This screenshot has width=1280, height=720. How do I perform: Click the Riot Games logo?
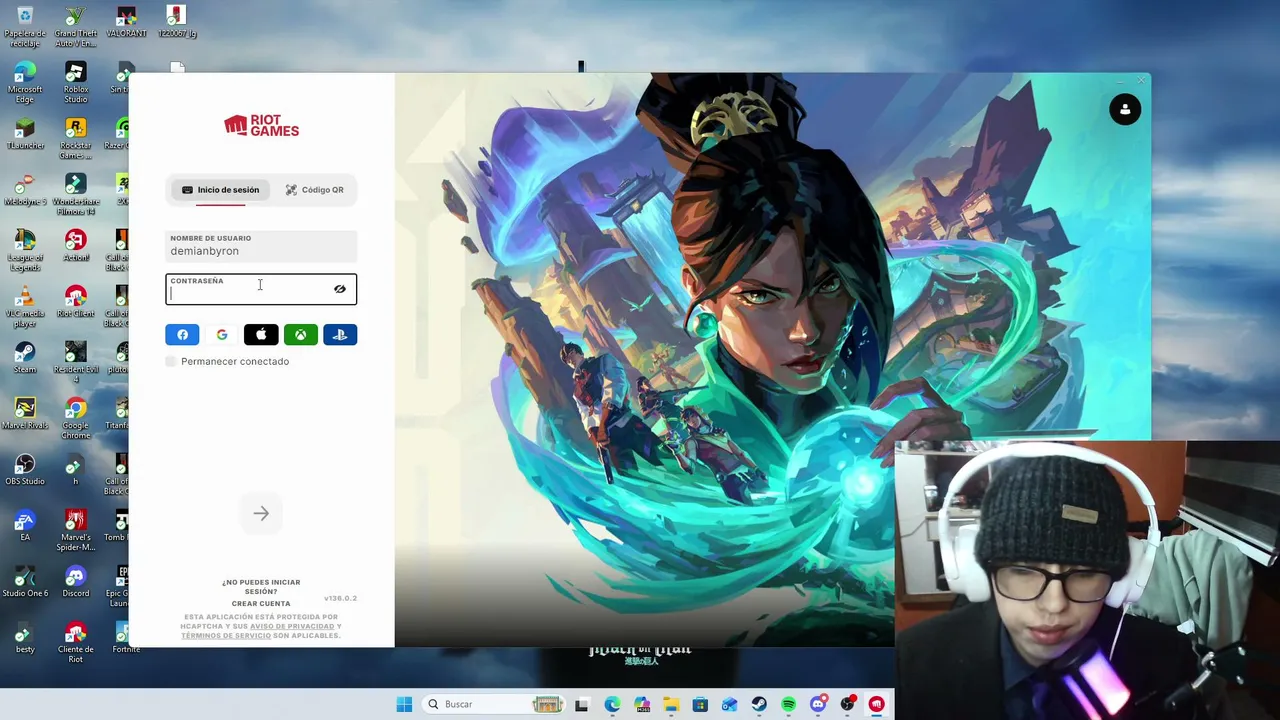tap(261, 125)
